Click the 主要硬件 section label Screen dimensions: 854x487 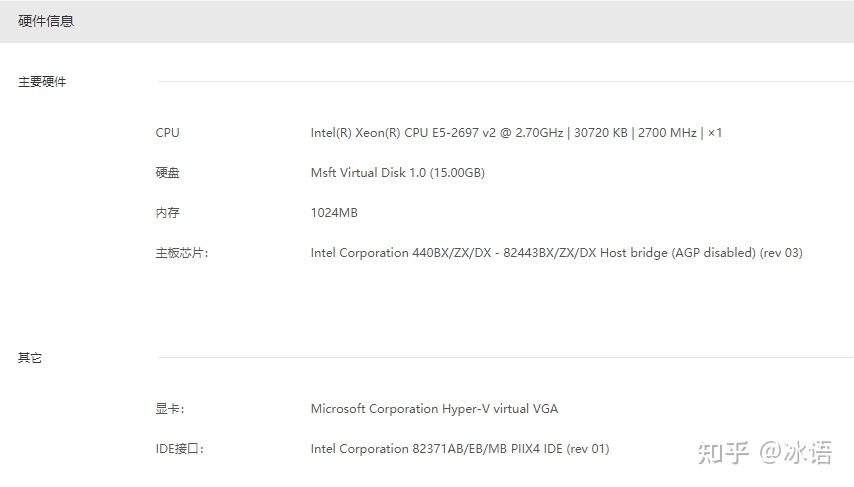[x=42, y=82]
